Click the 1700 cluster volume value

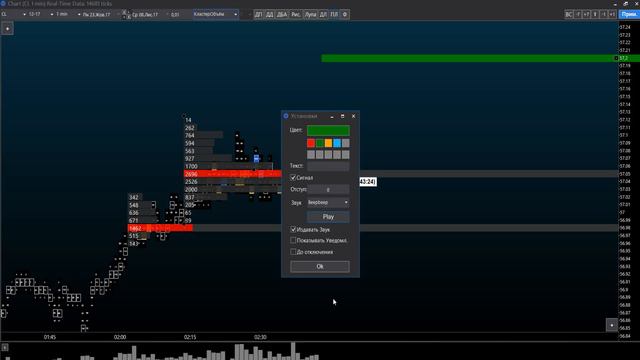[191, 167]
